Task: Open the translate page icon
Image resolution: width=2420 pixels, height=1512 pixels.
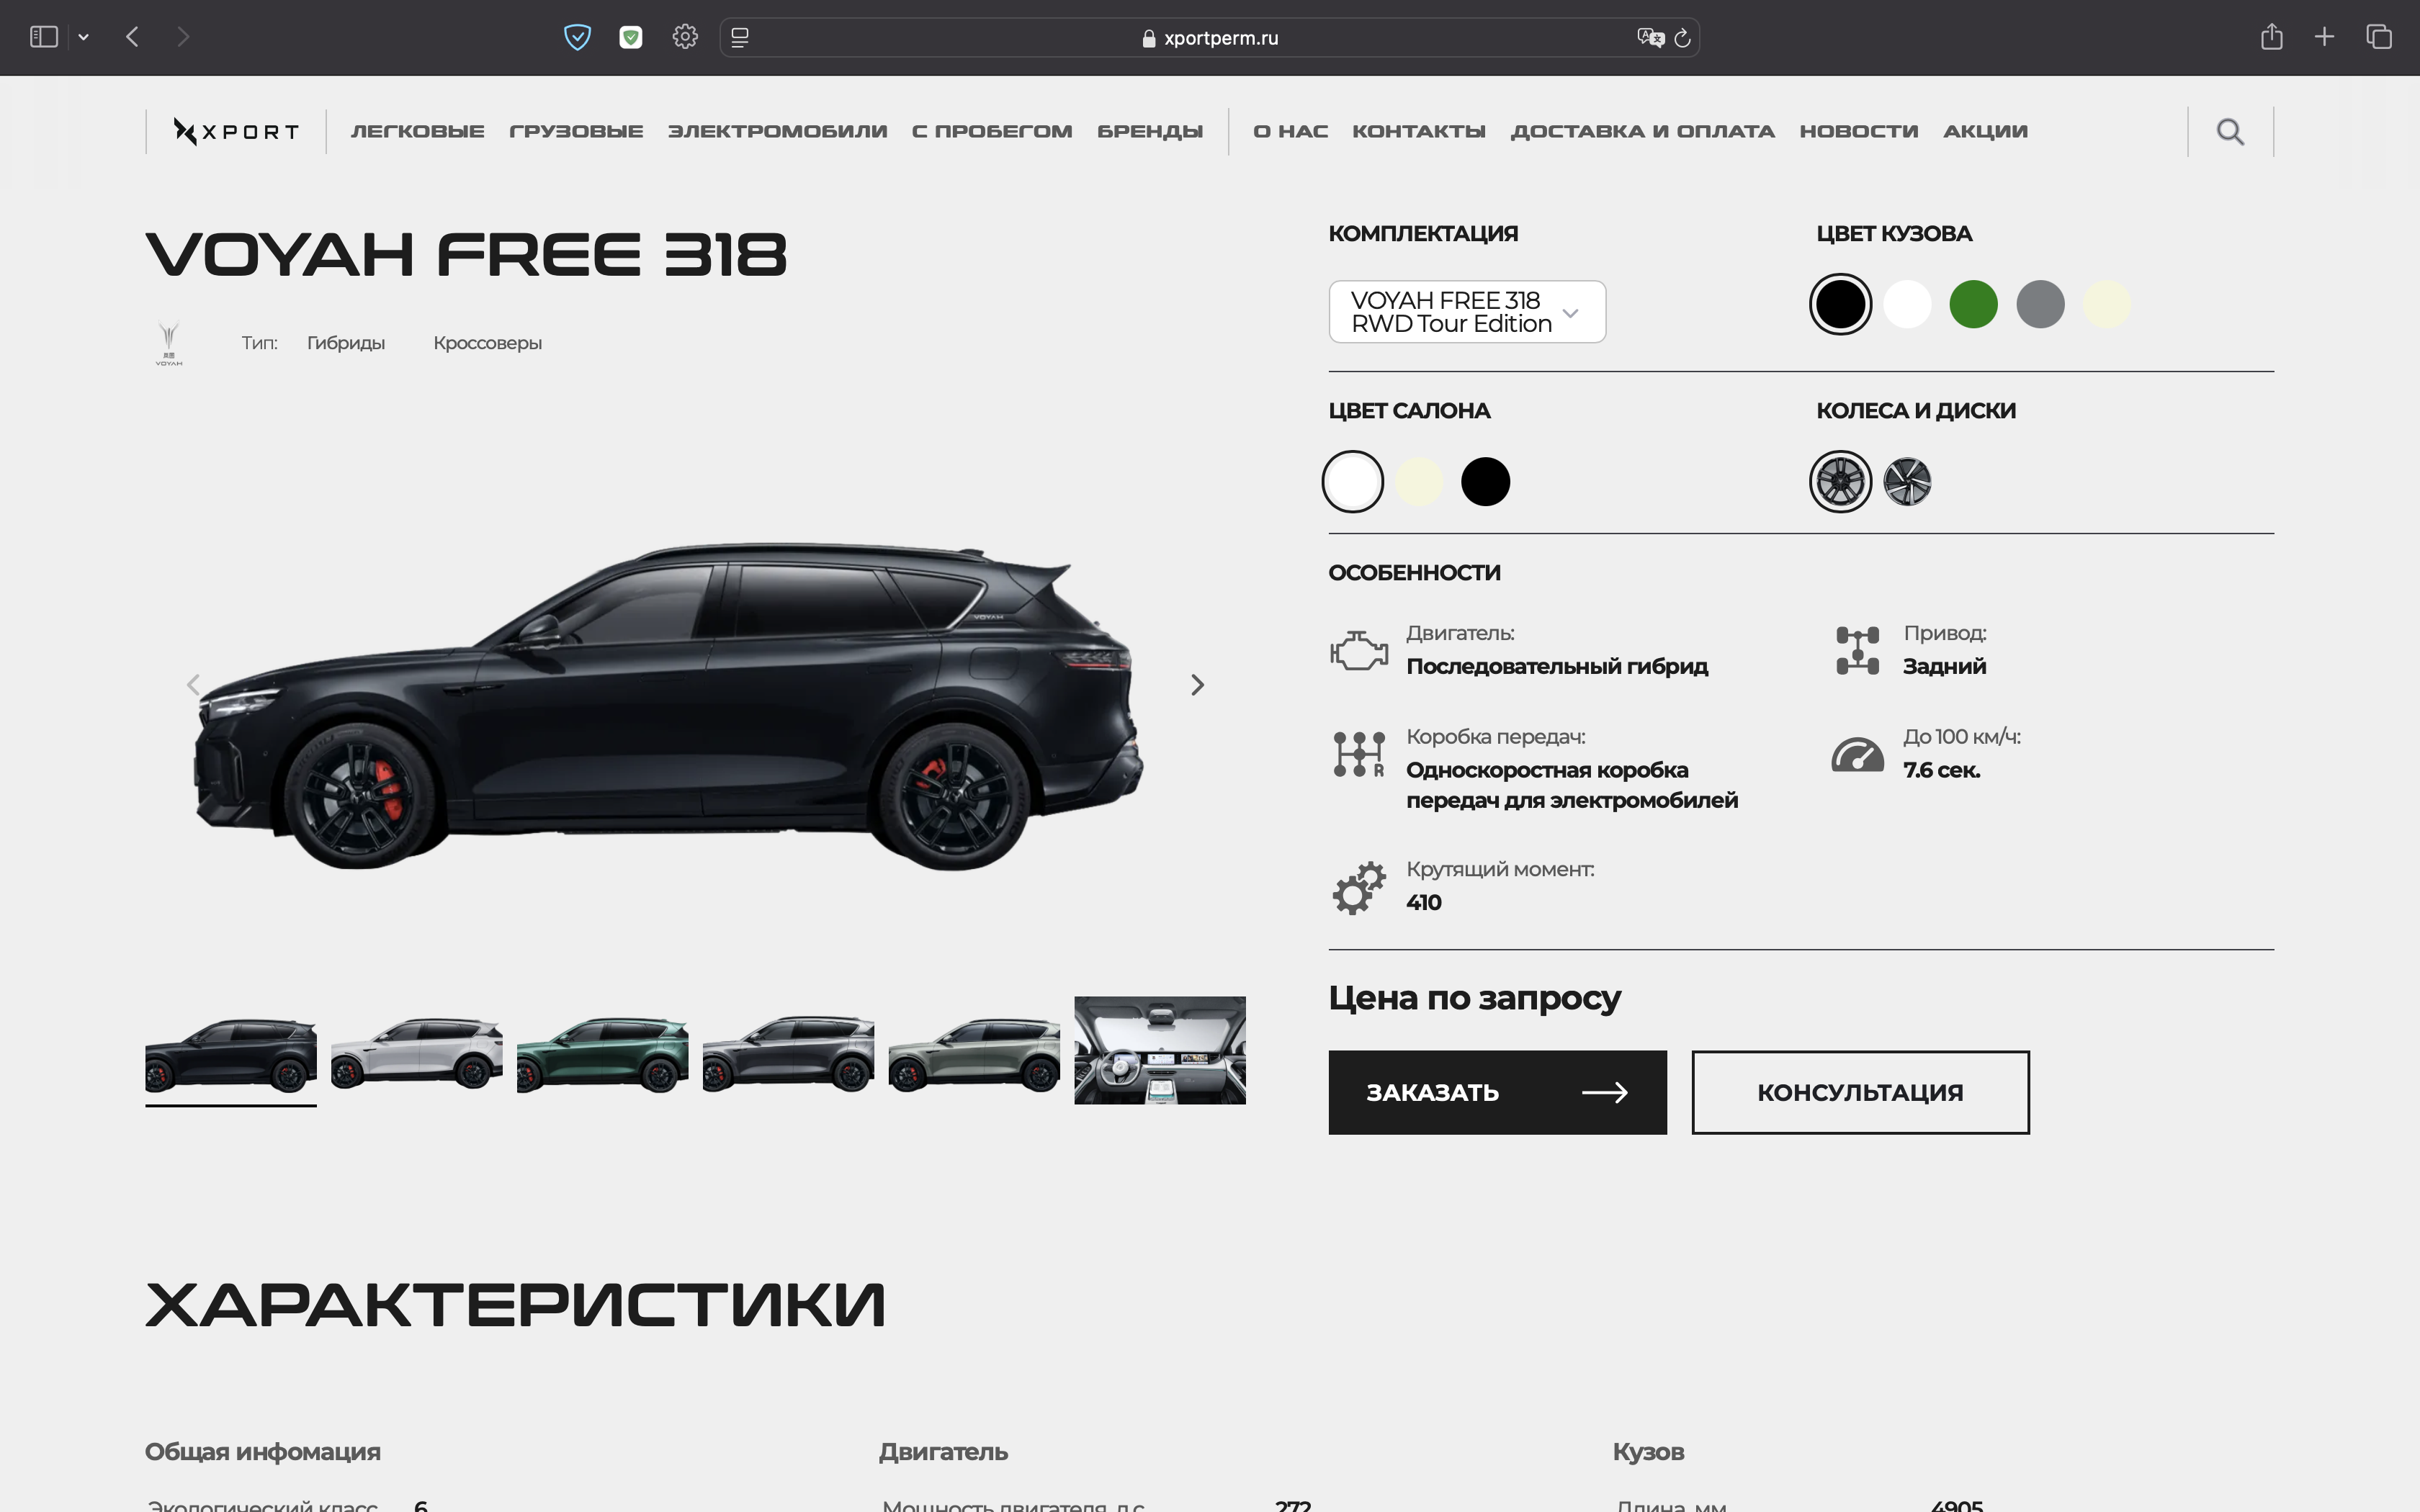Action: click(x=1649, y=37)
